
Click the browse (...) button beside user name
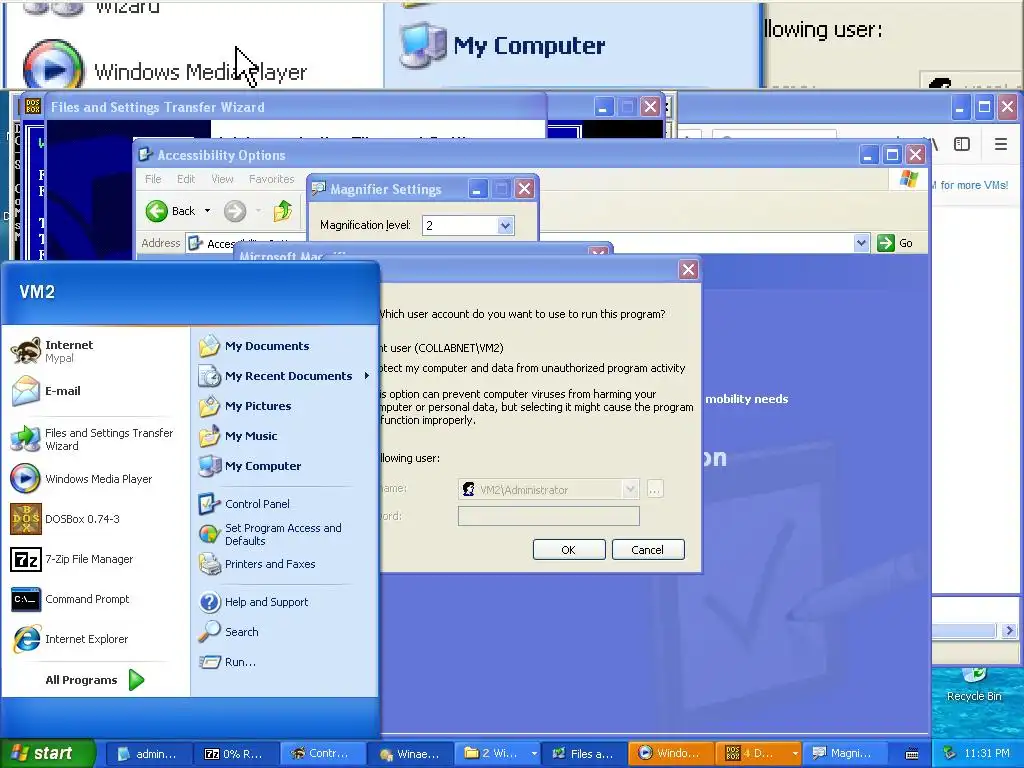tap(654, 489)
